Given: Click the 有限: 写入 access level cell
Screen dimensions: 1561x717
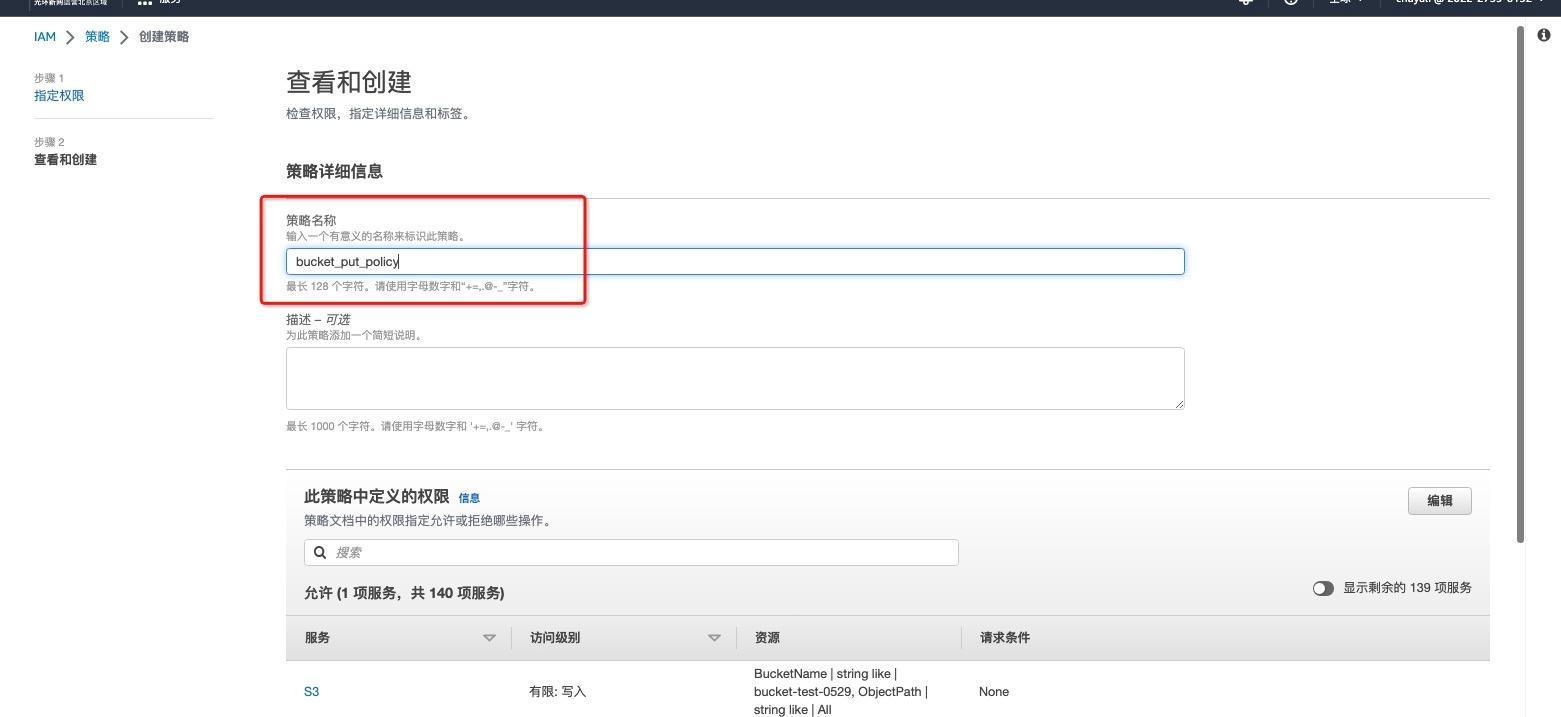Looking at the screenshot, I should coord(558,692).
